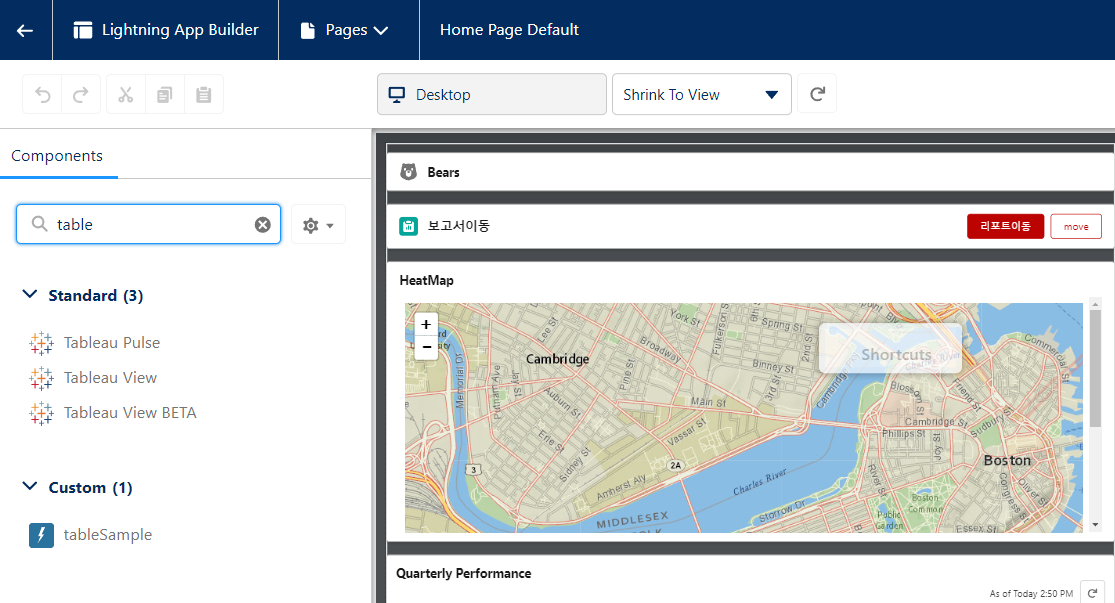
Task: Collapse the Standard (3) section
Action: [x=30, y=294]
